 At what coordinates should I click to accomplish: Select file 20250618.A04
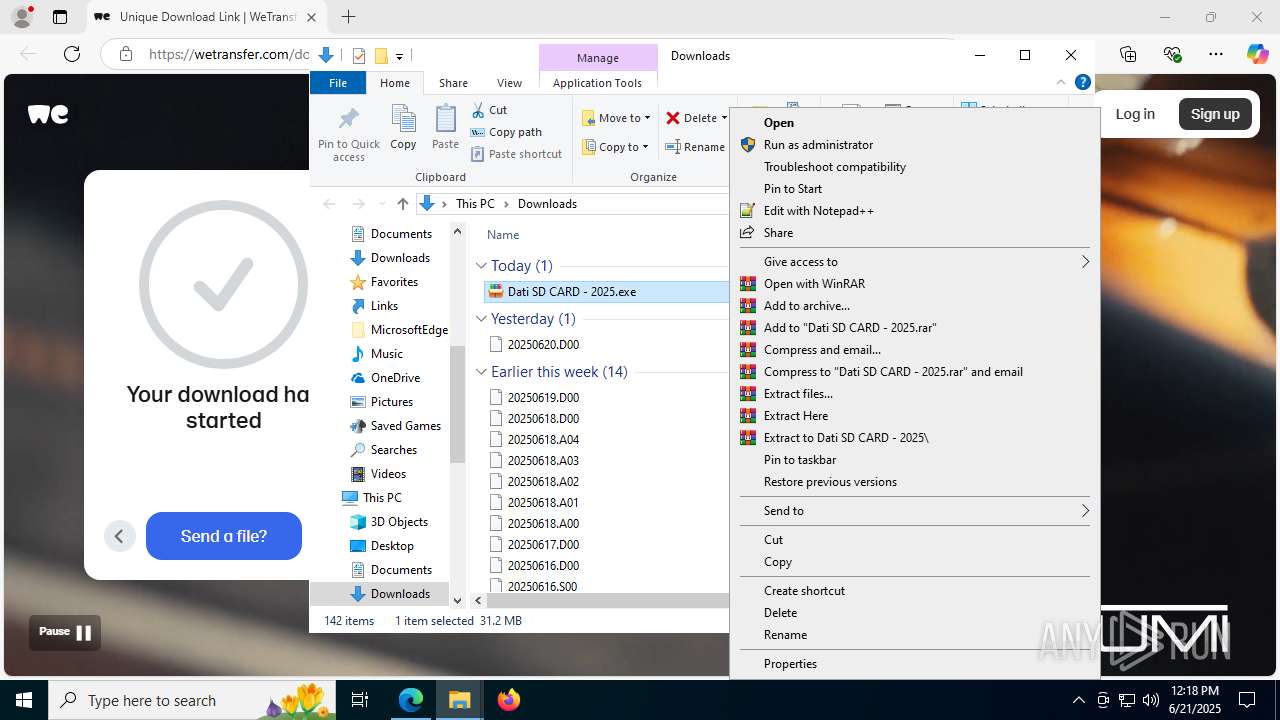543,440
